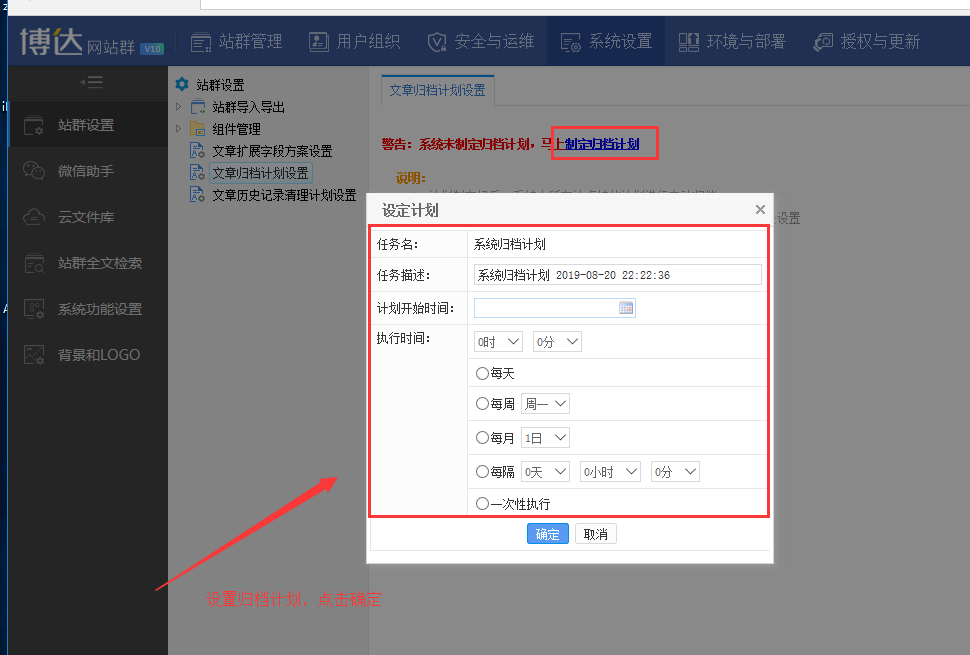The width and height of the screenshot is (970, 655).
Task: Click the 确定 button
Action: (547, 534)
